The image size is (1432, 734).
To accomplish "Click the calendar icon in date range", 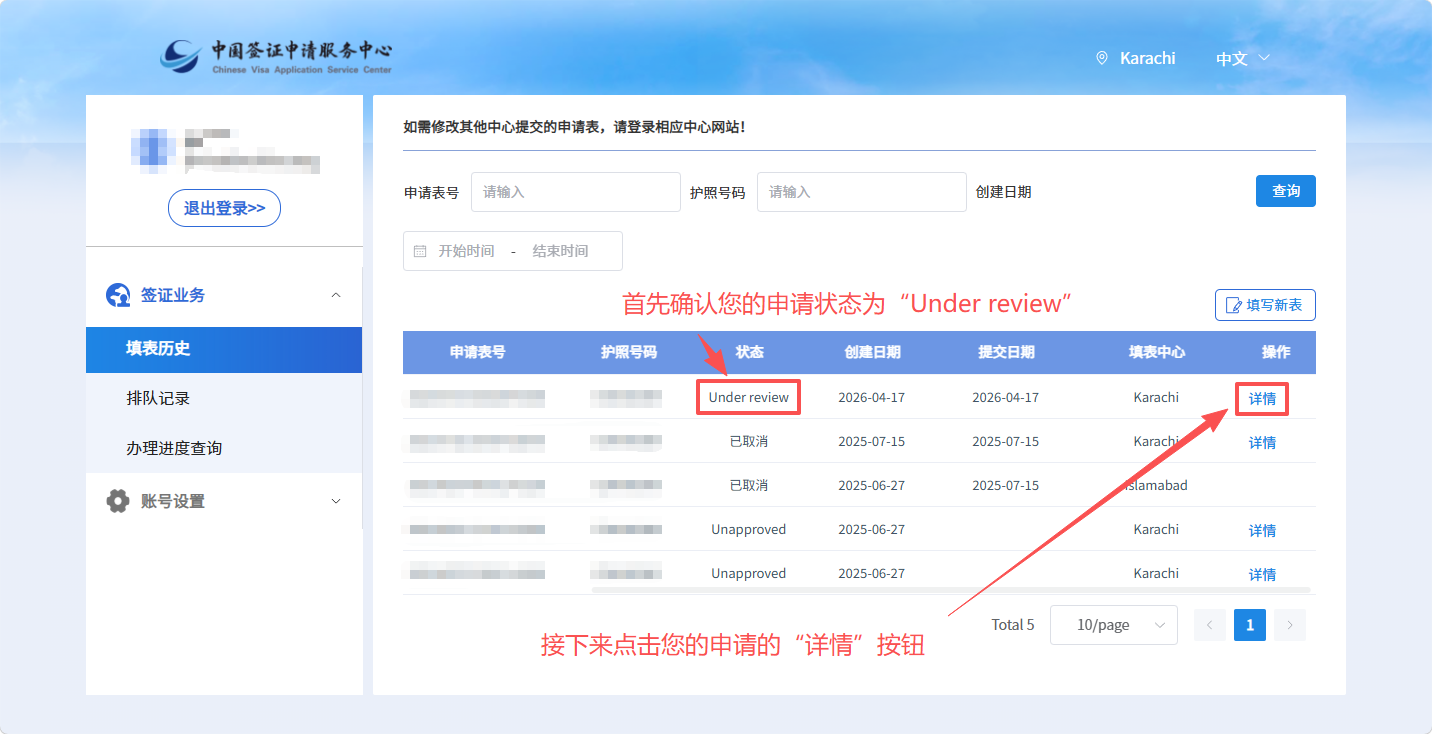I will click(420, 251).
